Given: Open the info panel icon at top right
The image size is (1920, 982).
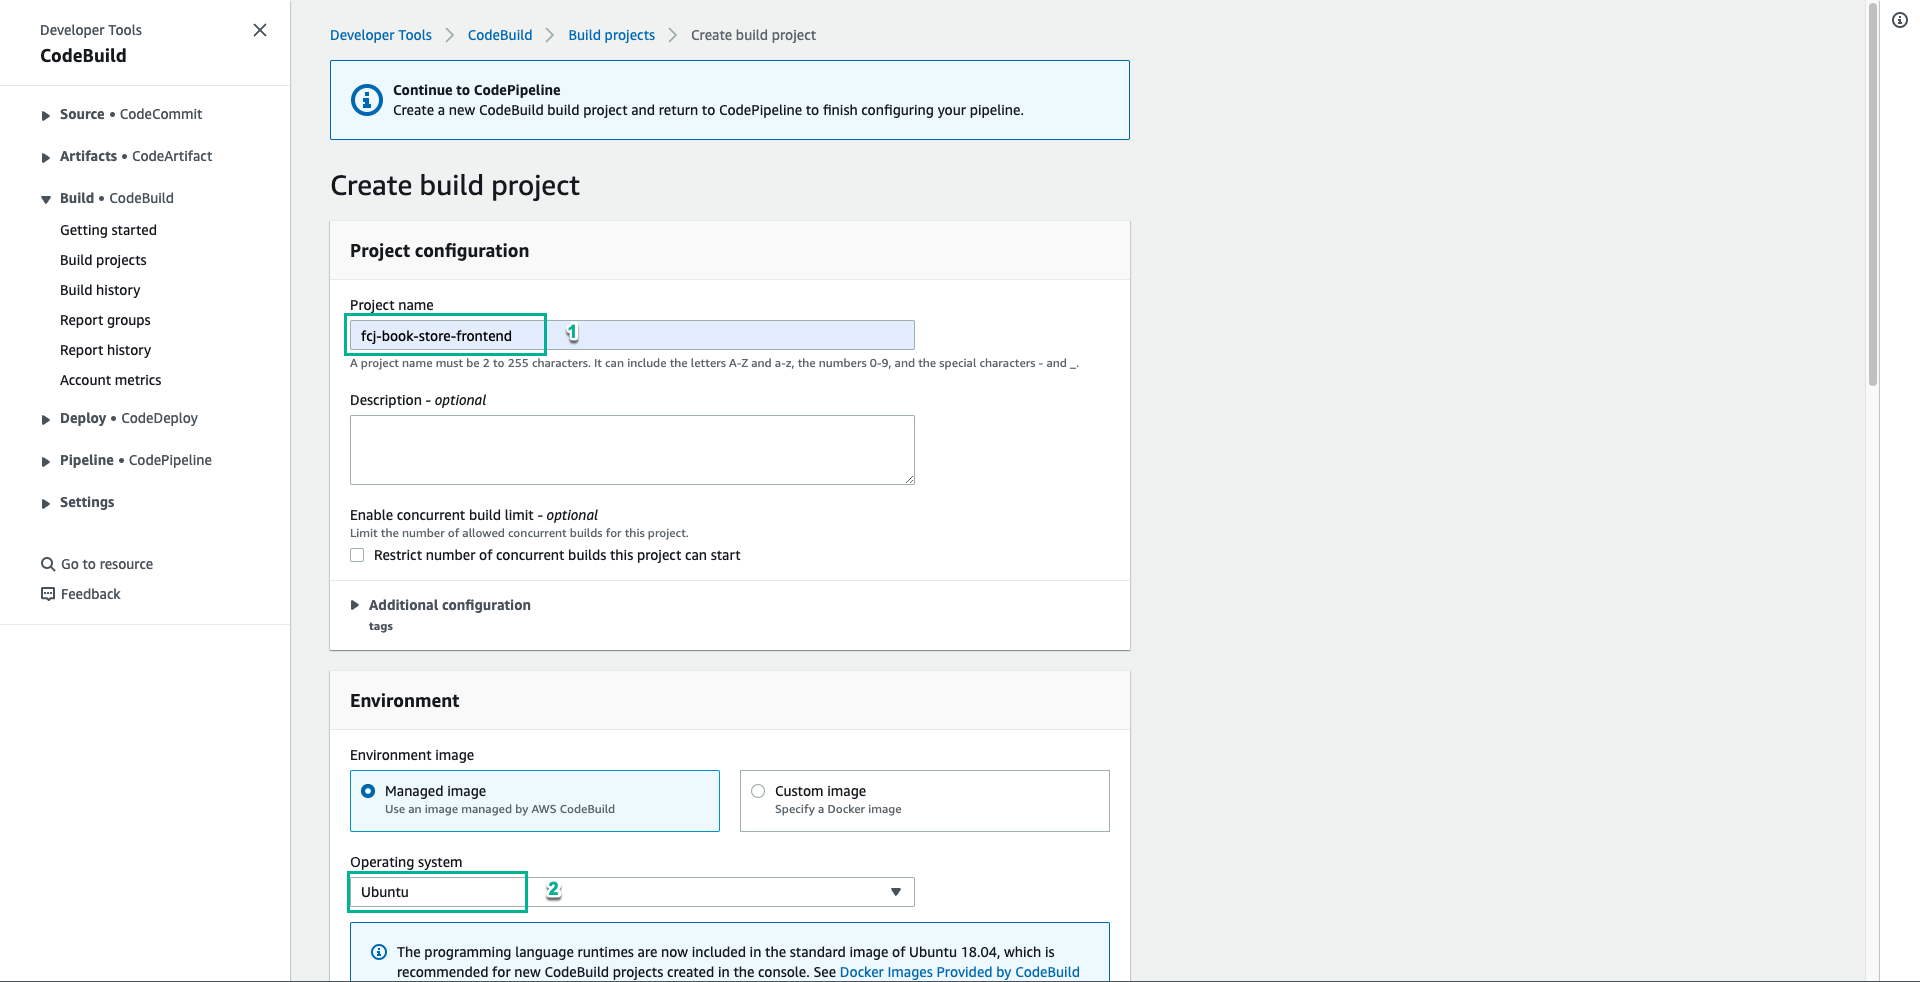Looking at the screenshot, I should coord(1900,20).
